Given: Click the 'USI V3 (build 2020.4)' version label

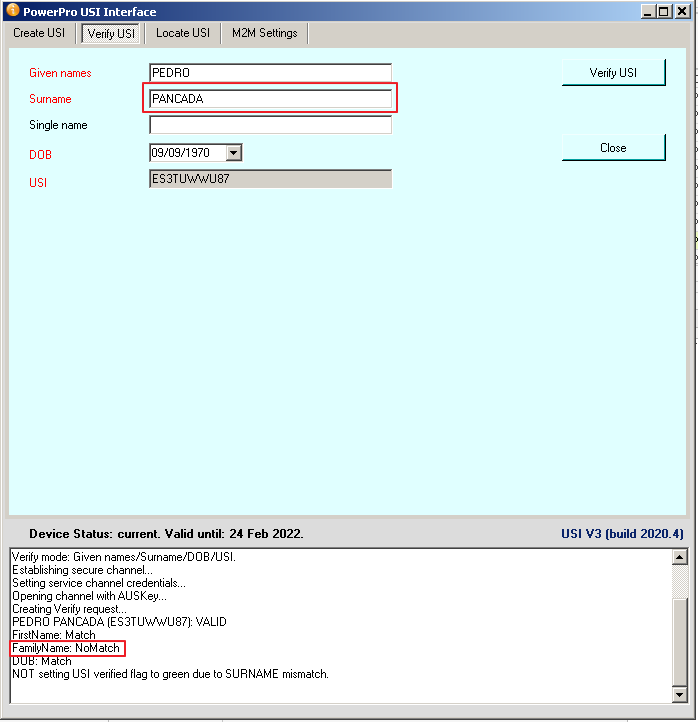Looking at the screenshot, I should pos(622,534).
